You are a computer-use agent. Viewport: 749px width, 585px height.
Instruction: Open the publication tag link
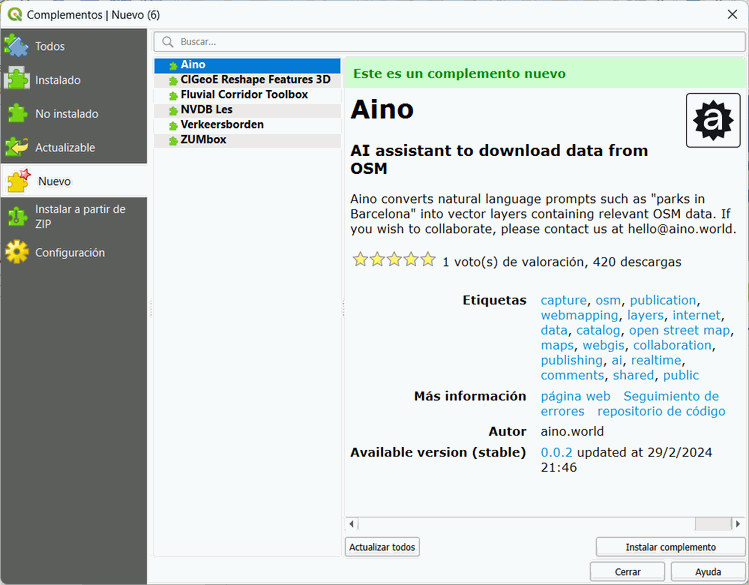pos(663,300)
